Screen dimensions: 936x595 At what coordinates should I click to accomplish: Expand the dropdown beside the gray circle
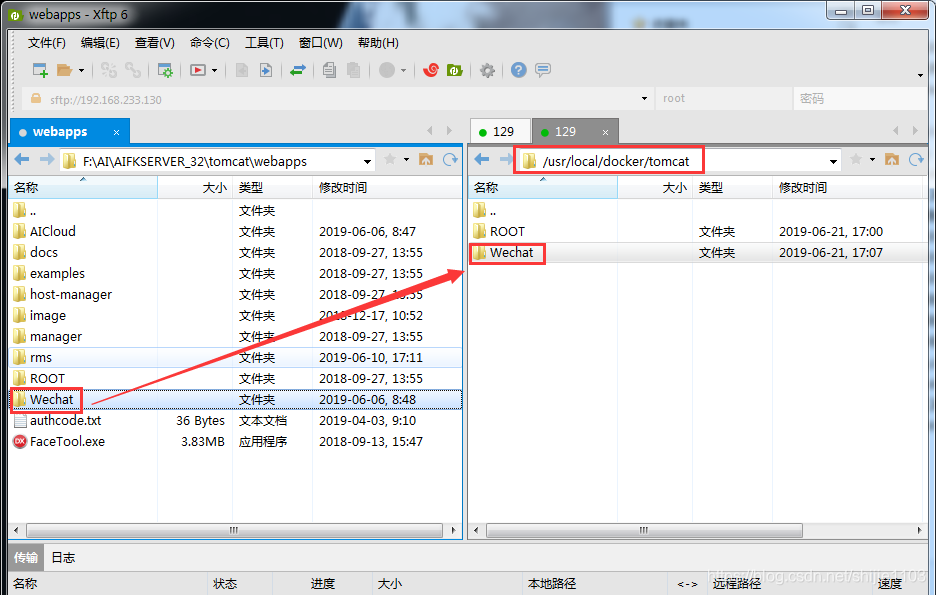404,70
